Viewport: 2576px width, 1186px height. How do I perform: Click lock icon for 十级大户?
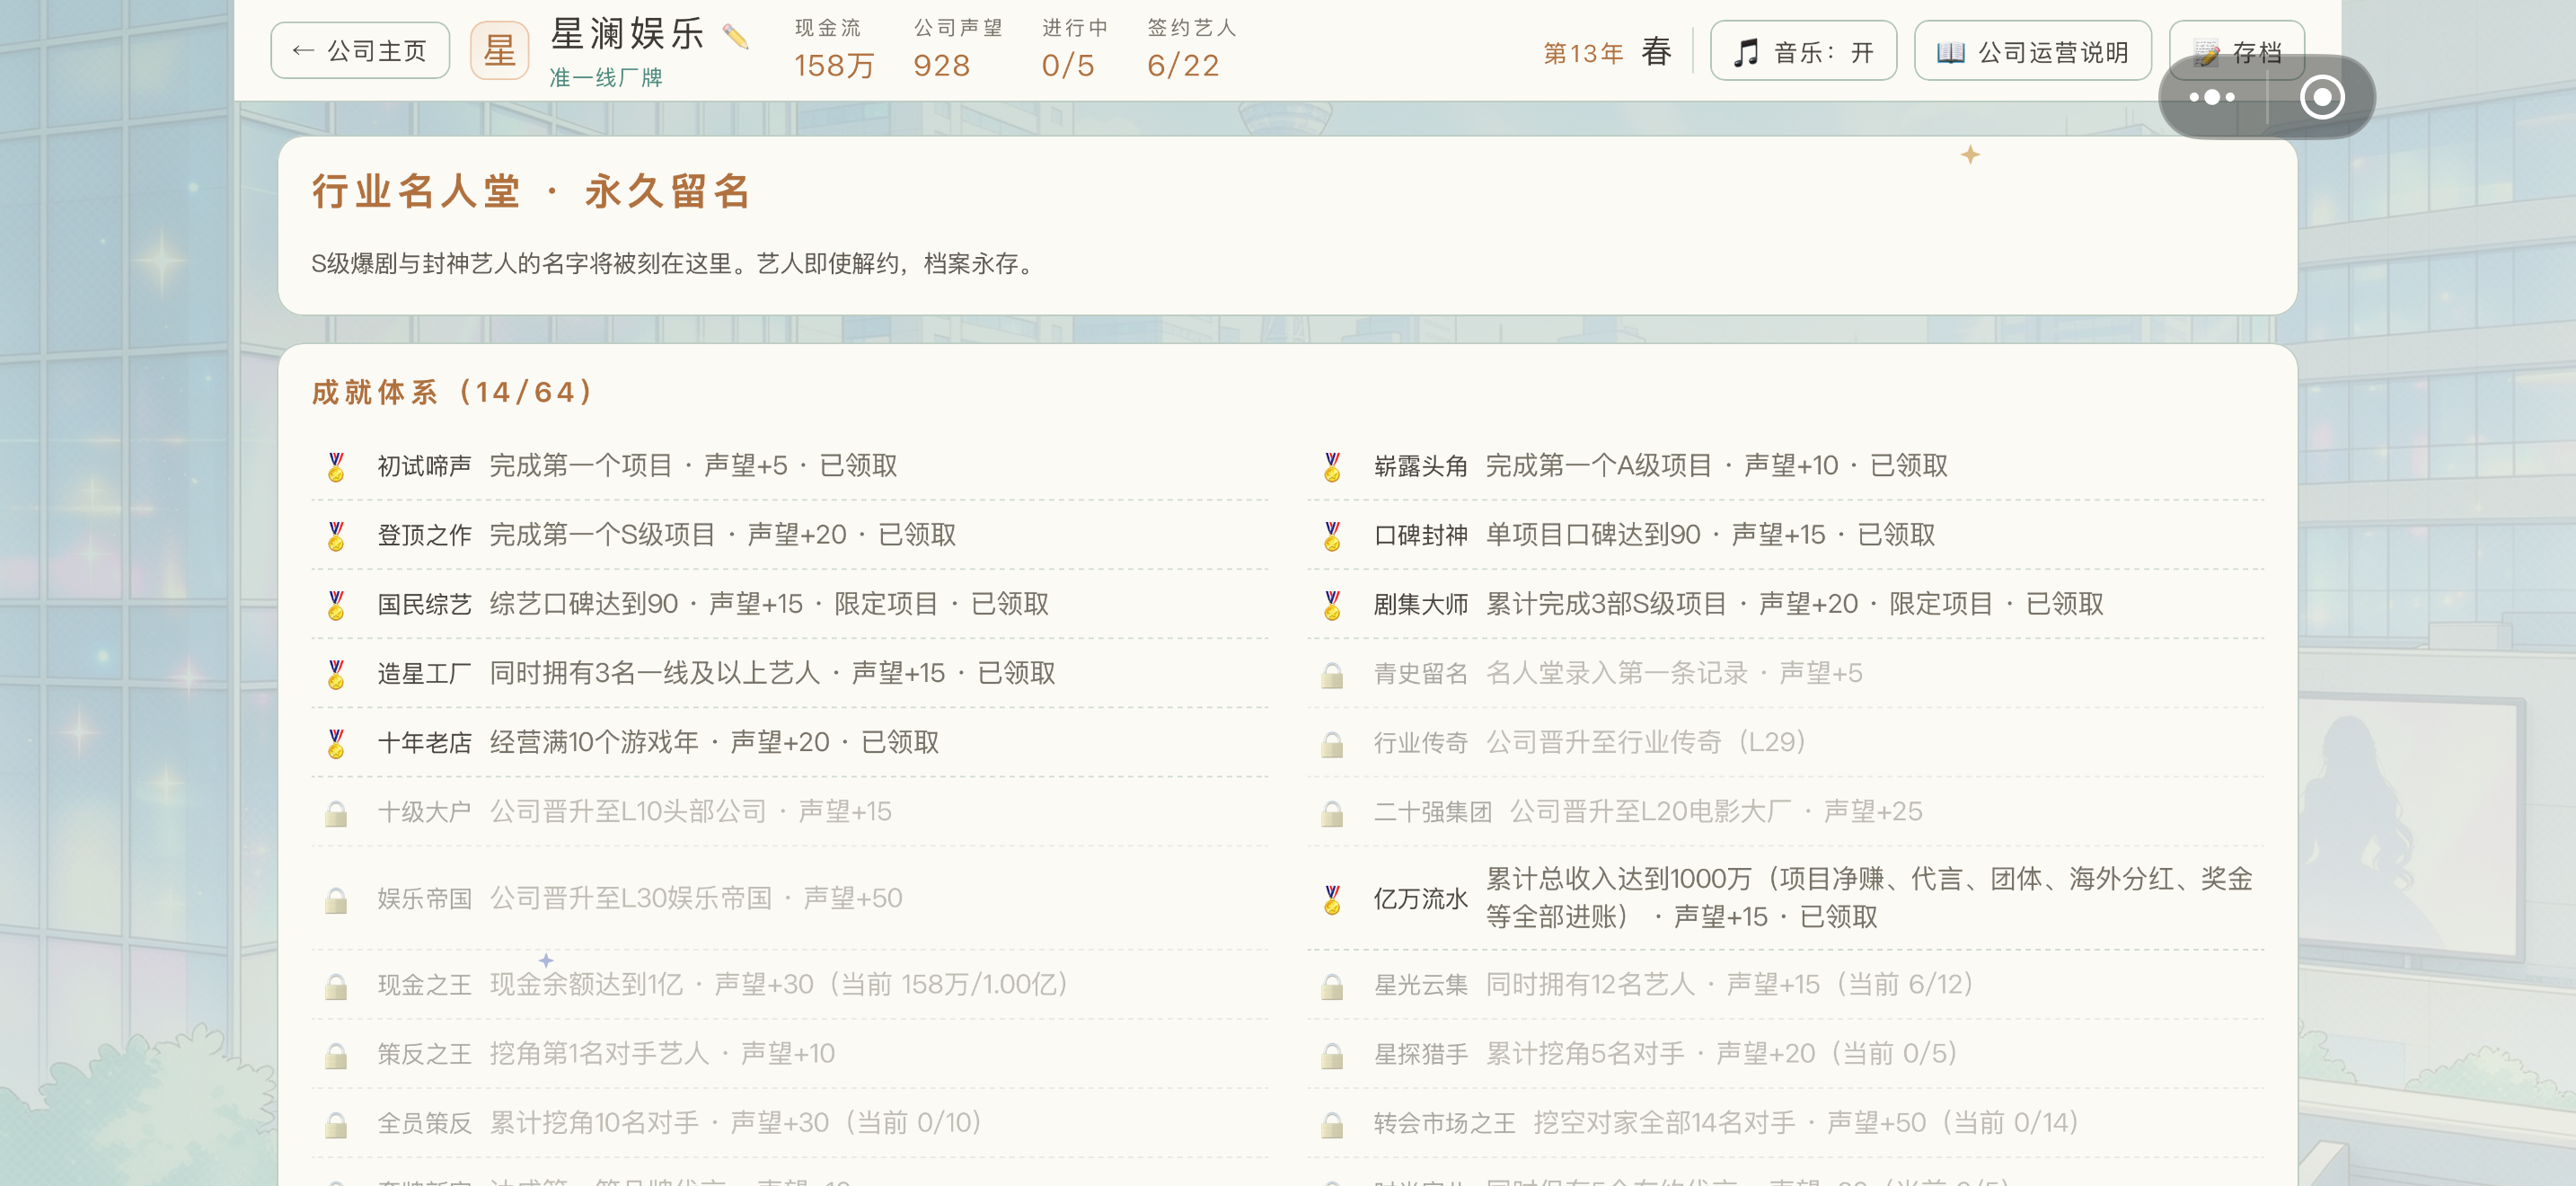336,813
